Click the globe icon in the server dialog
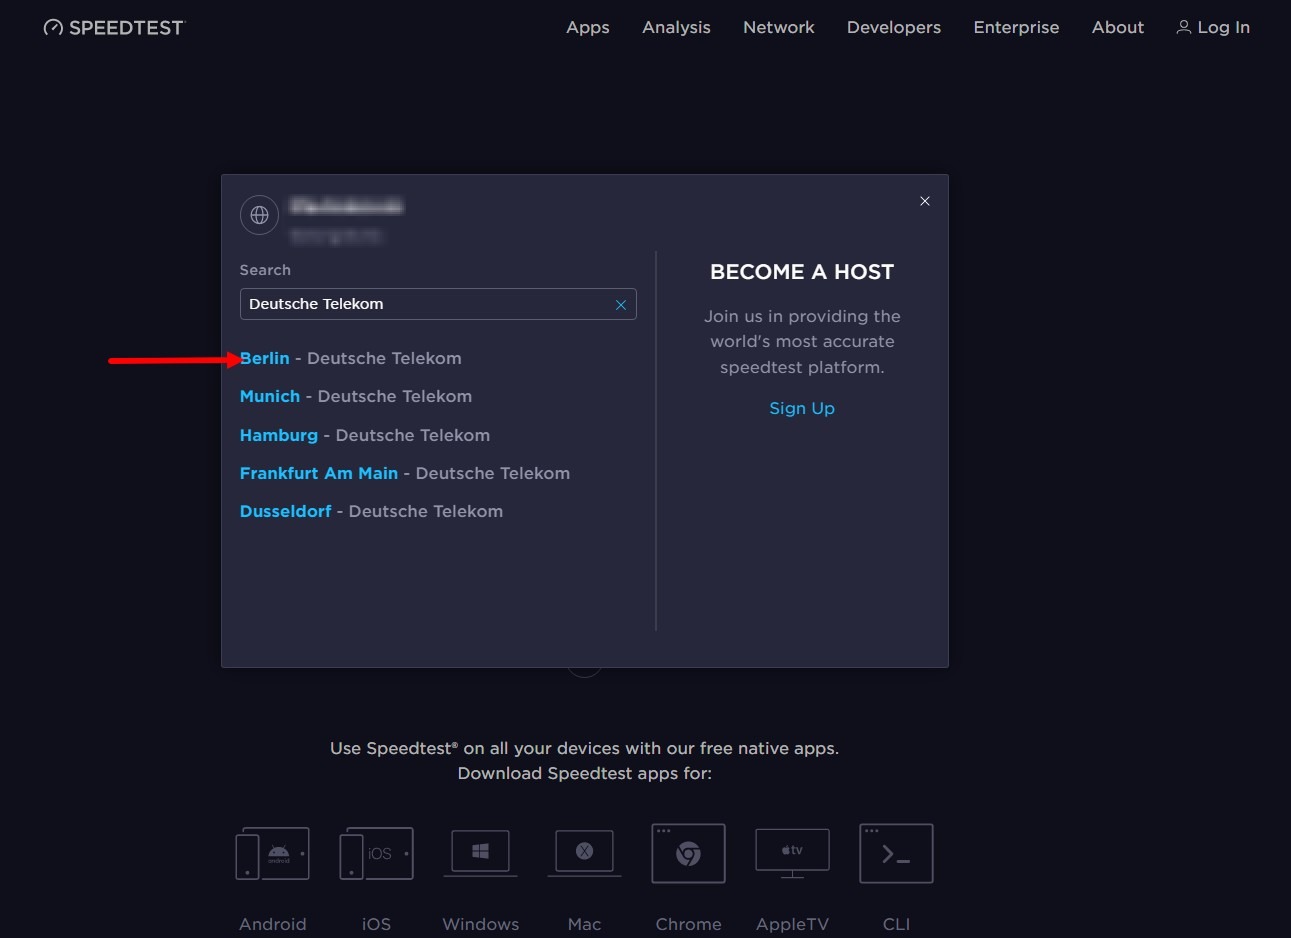The height and width of the screenshot is (938, 1291). pos(259,215)
